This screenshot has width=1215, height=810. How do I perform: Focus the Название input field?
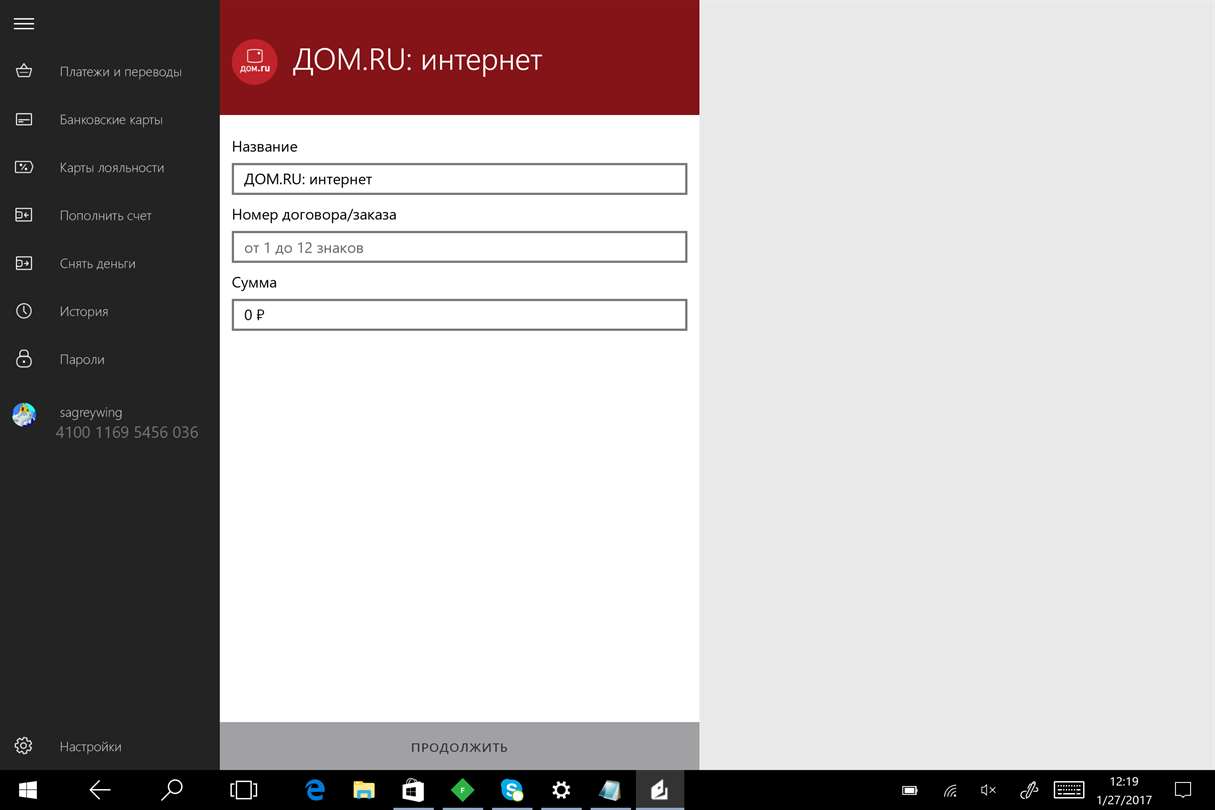point(459,179)
